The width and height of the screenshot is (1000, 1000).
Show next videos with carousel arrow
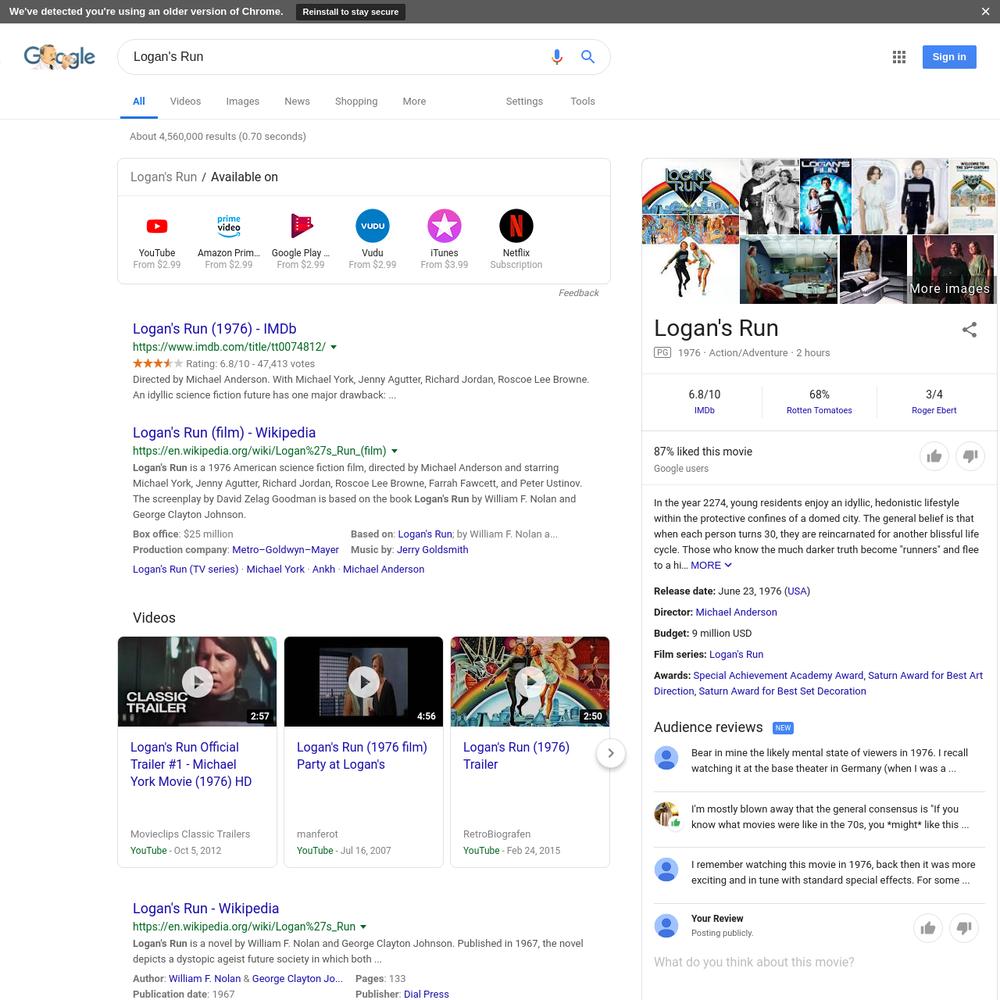pyautogui.click(x=610, y=753)
